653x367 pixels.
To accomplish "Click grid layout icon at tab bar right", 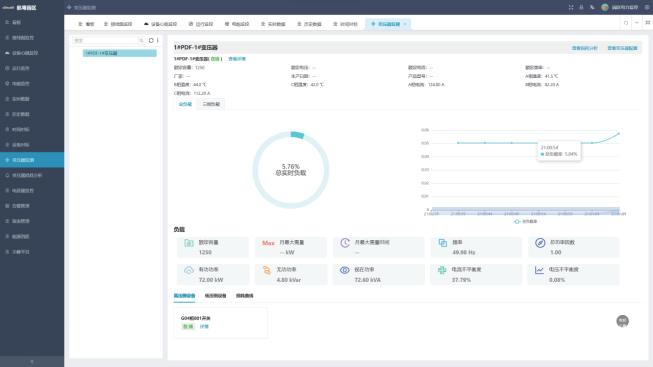I will tap(648, 23).
